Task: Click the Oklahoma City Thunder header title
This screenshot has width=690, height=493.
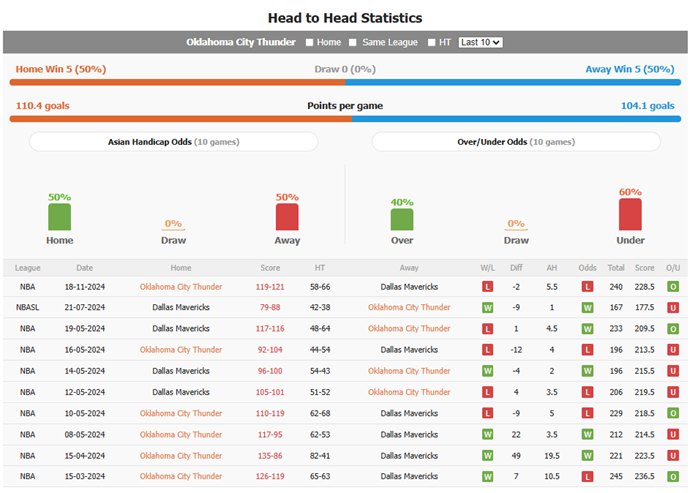Action: (241, 42)
